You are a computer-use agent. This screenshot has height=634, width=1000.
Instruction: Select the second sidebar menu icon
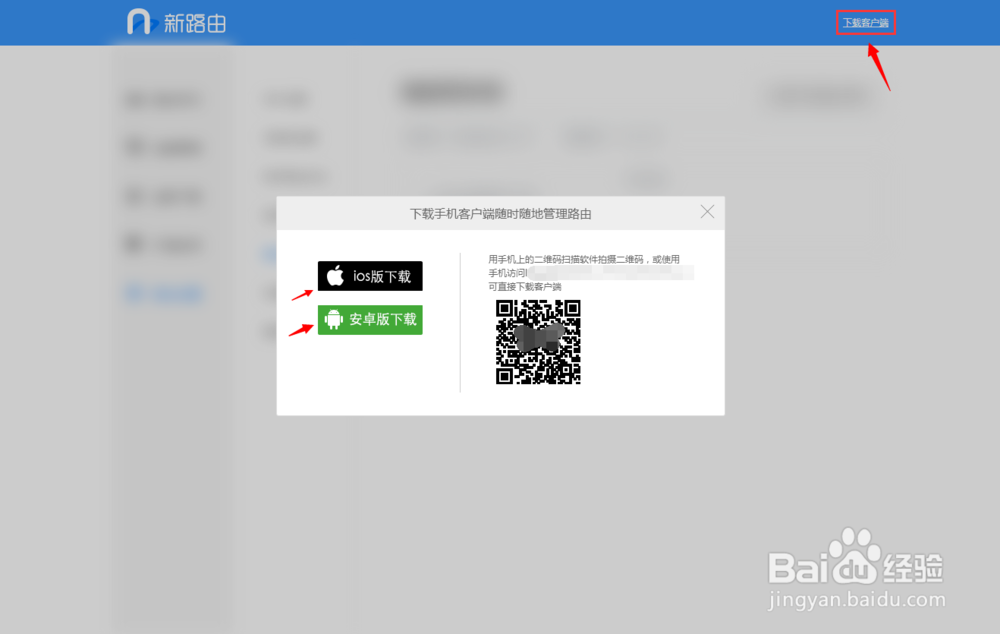[135, 147]
